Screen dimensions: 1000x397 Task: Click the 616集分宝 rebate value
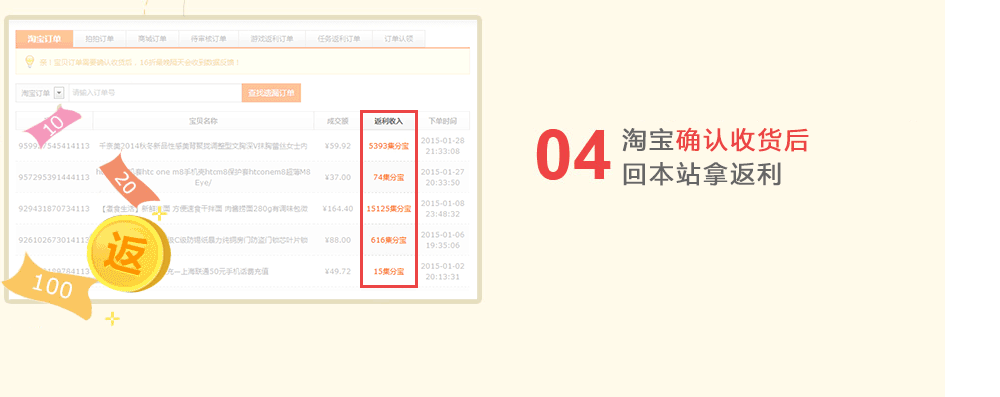click(x=388, y=240)
